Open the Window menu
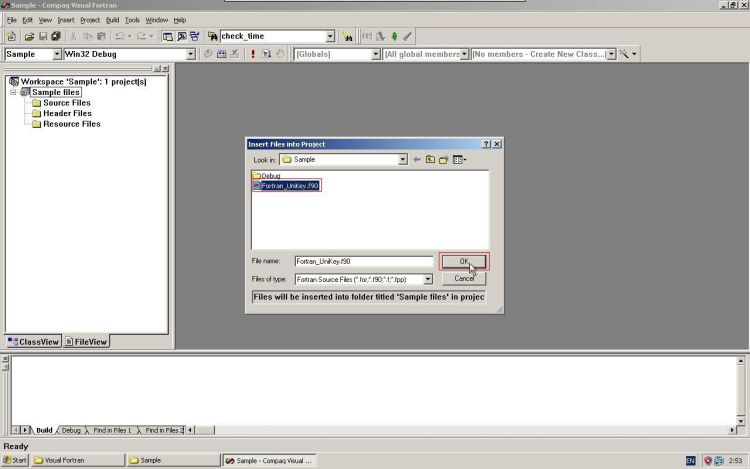 [156, 20]
